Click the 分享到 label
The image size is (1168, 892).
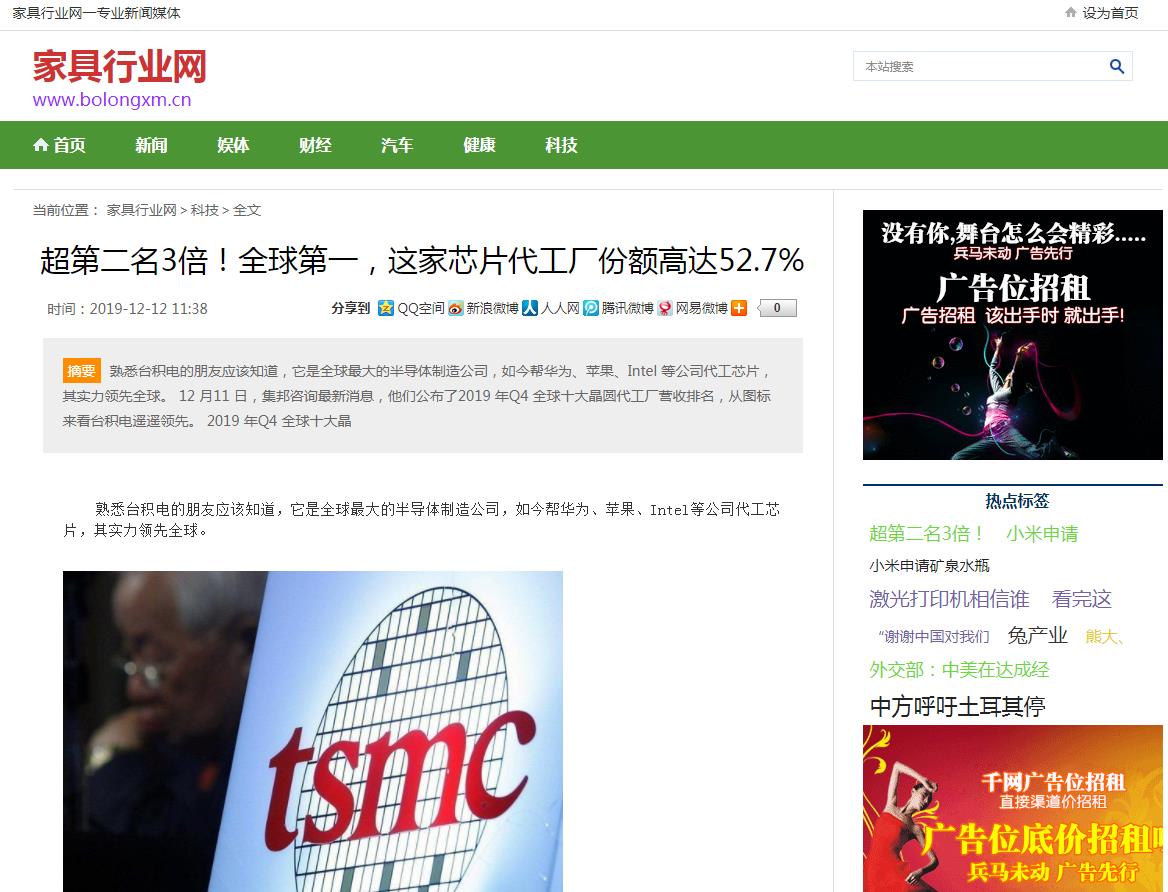351,308
